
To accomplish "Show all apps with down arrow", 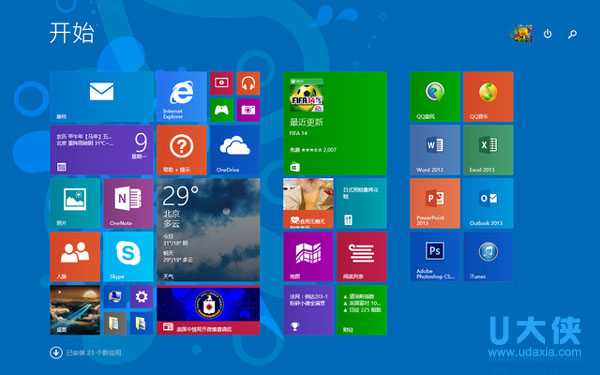I will click(56, 352).
